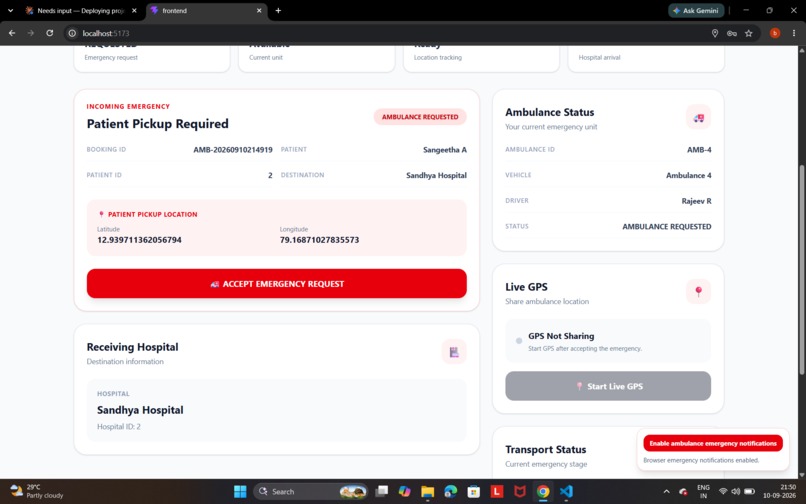The image size is (806, 504).
Task: Click the Ambulance 4 vehicle value
Action: (689, 175)
